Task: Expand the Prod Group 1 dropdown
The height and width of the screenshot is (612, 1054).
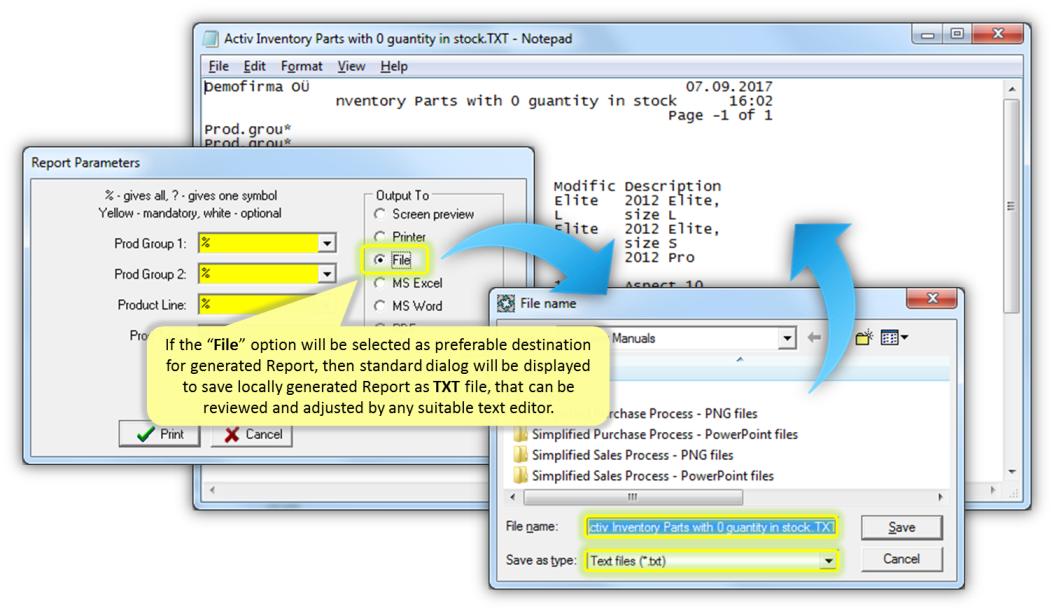Action: [327, 243]
